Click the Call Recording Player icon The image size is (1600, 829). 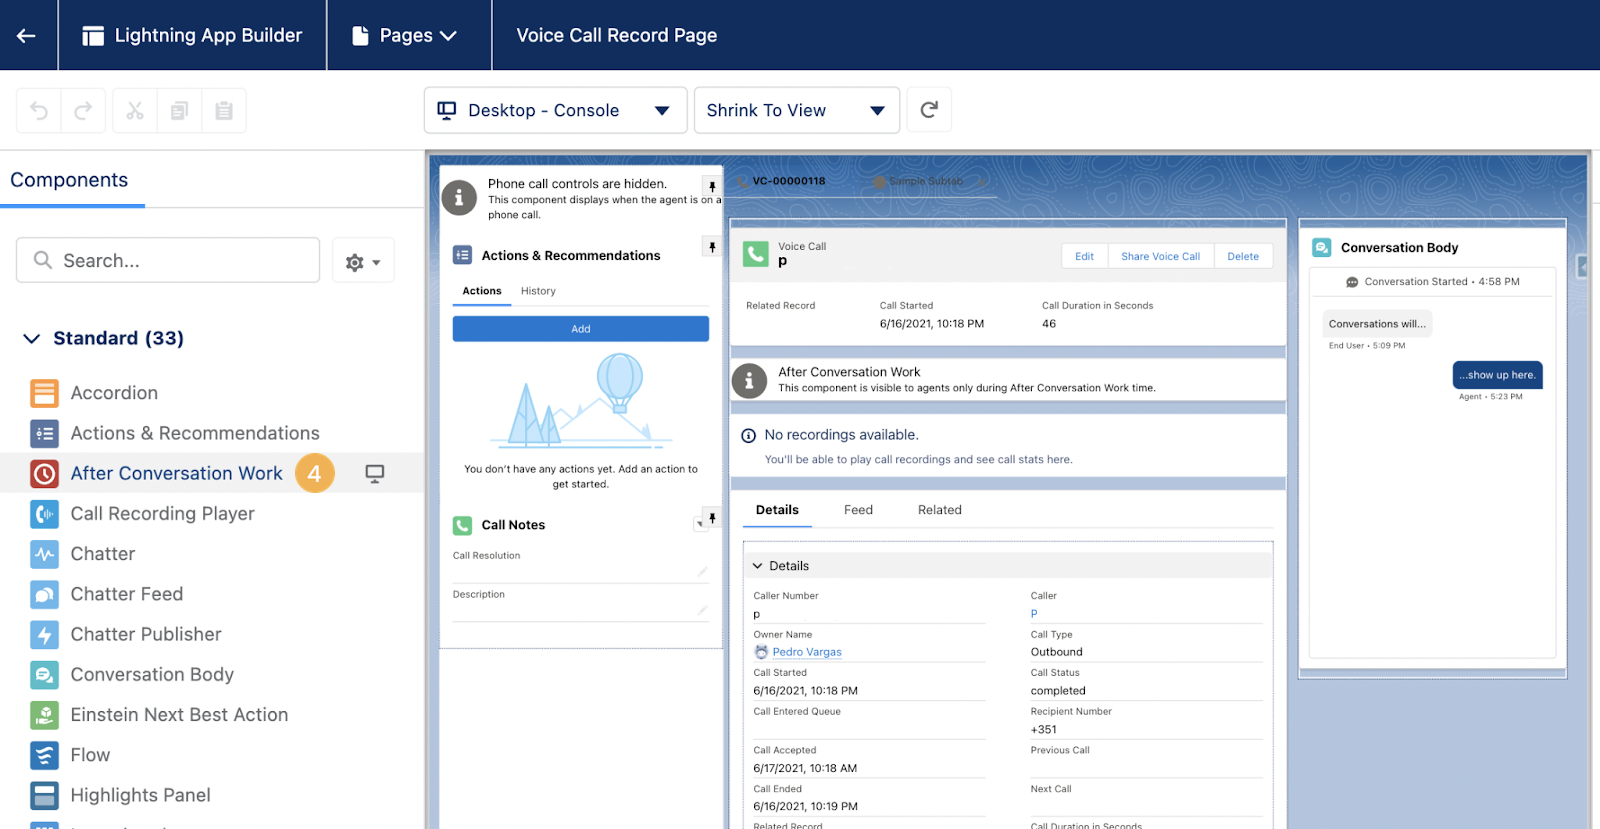point(44,513)
